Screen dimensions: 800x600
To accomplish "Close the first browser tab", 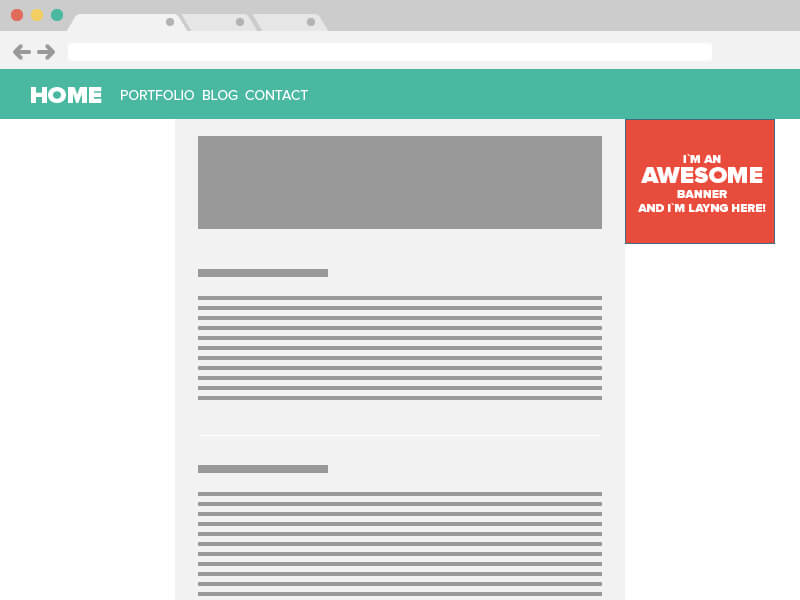I will click(x=170, y=22).
